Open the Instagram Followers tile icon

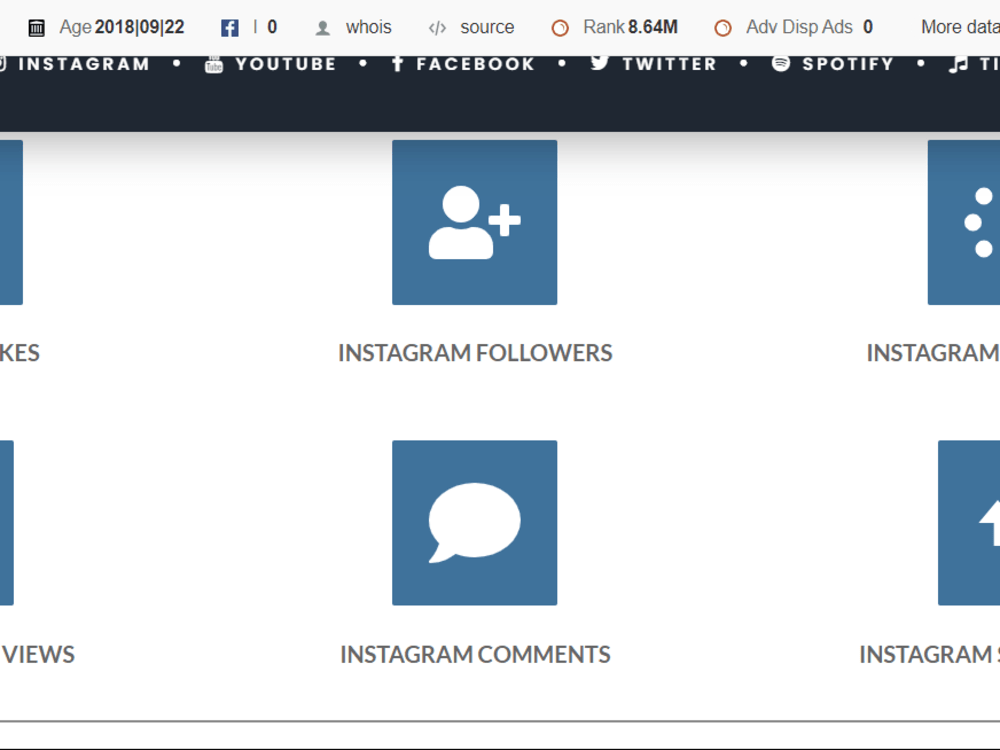coord(474,222)
